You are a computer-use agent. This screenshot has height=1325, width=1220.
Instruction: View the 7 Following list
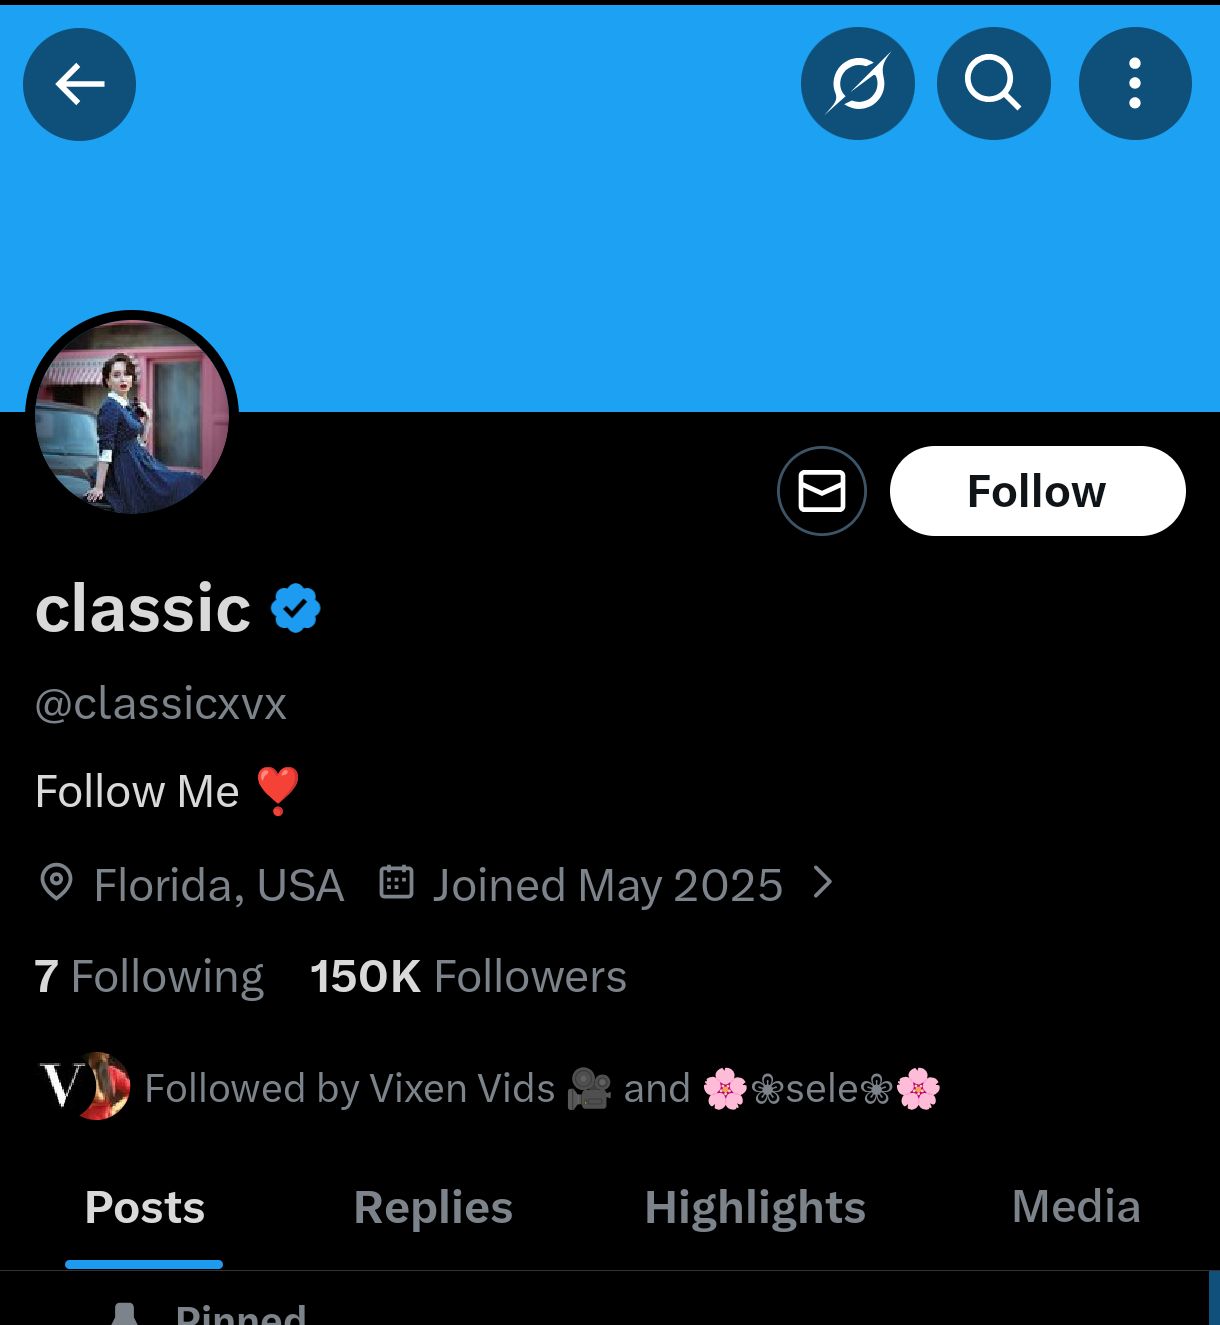149,977
